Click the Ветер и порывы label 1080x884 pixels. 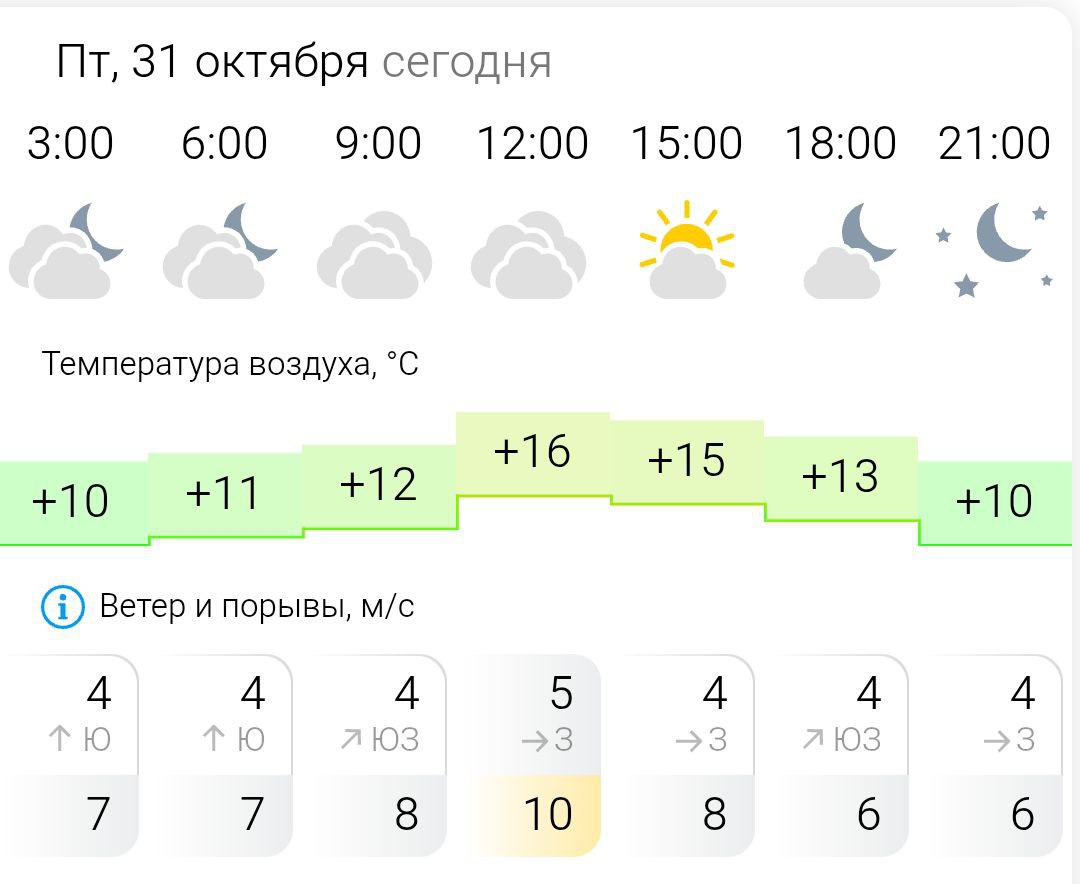[x=257, y=606]
